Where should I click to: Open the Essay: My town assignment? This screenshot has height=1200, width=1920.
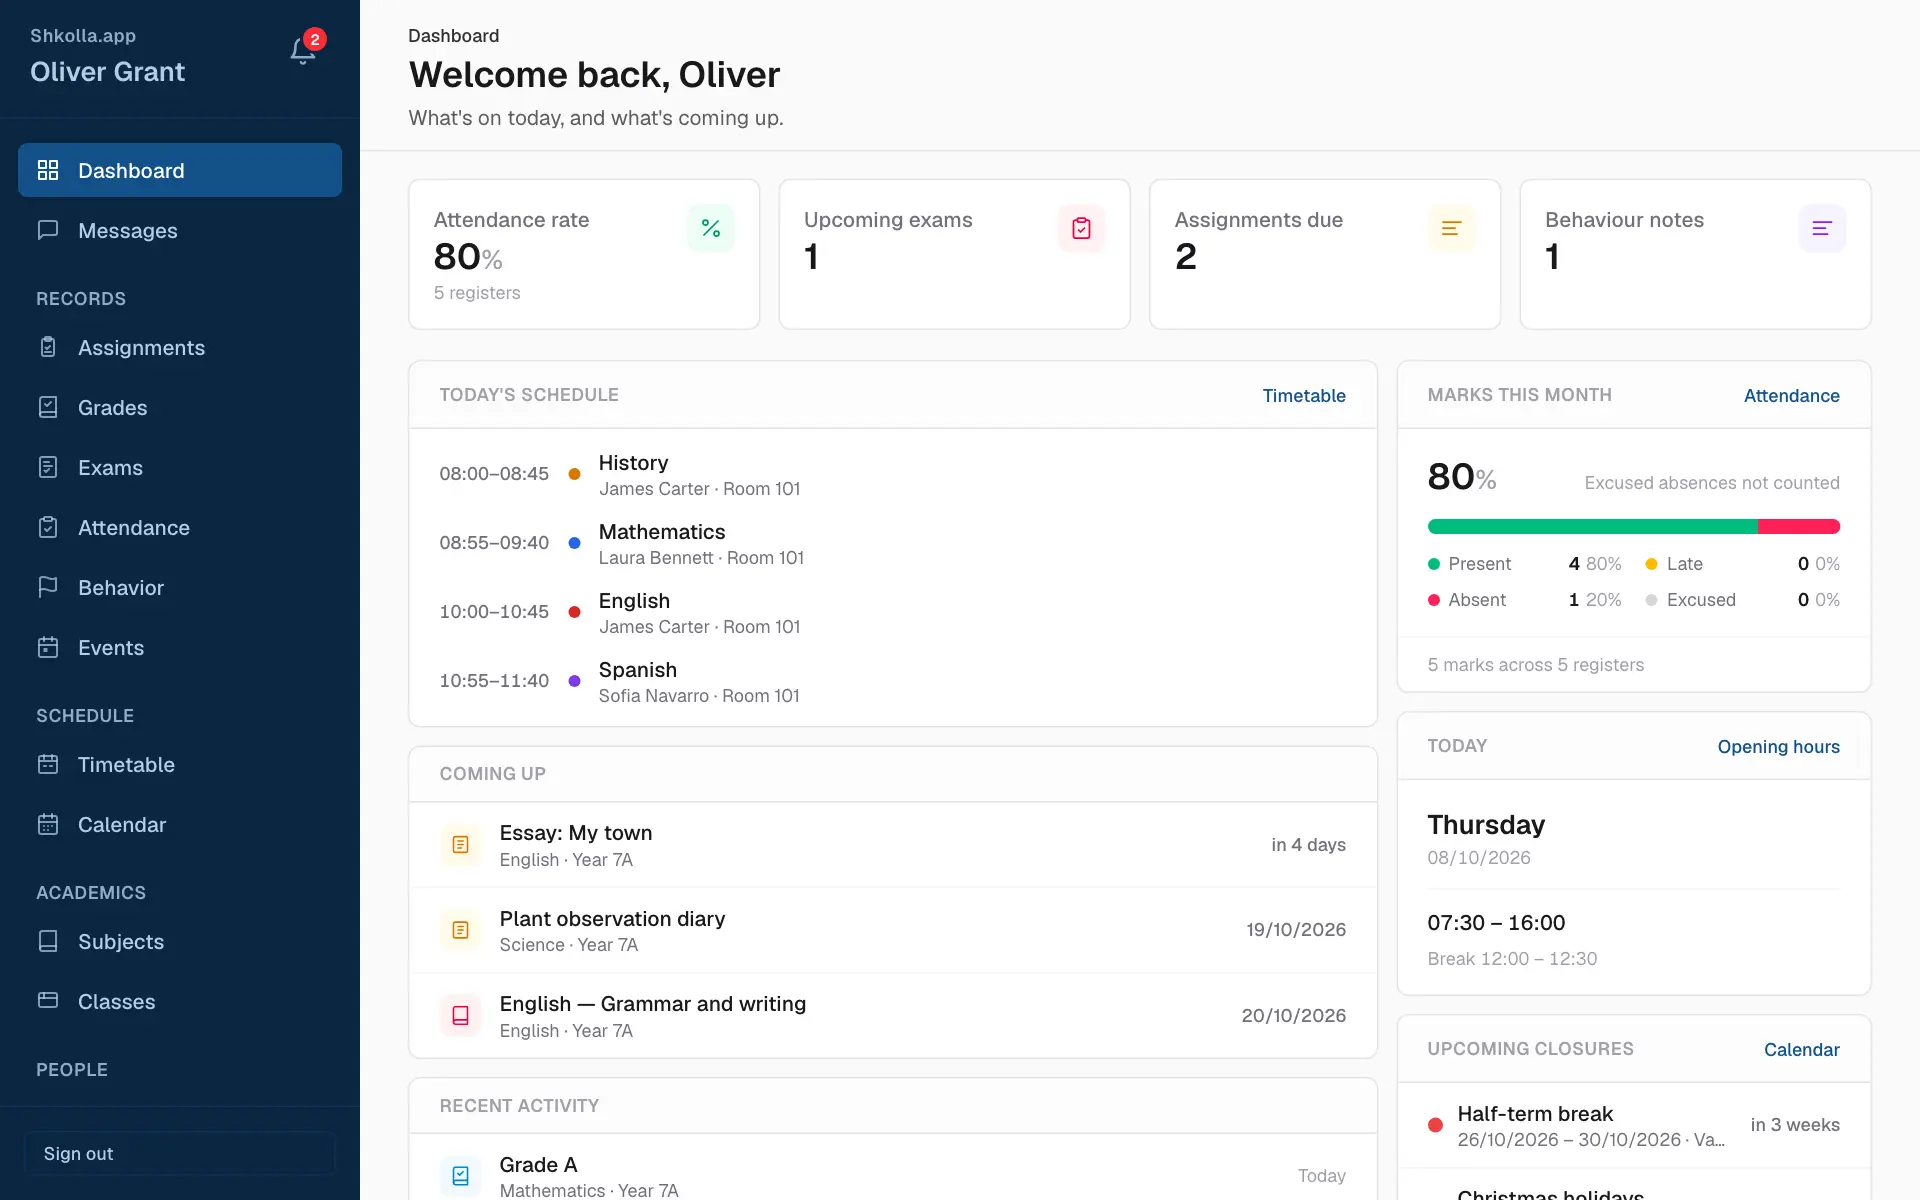click(x=893, y=845)
